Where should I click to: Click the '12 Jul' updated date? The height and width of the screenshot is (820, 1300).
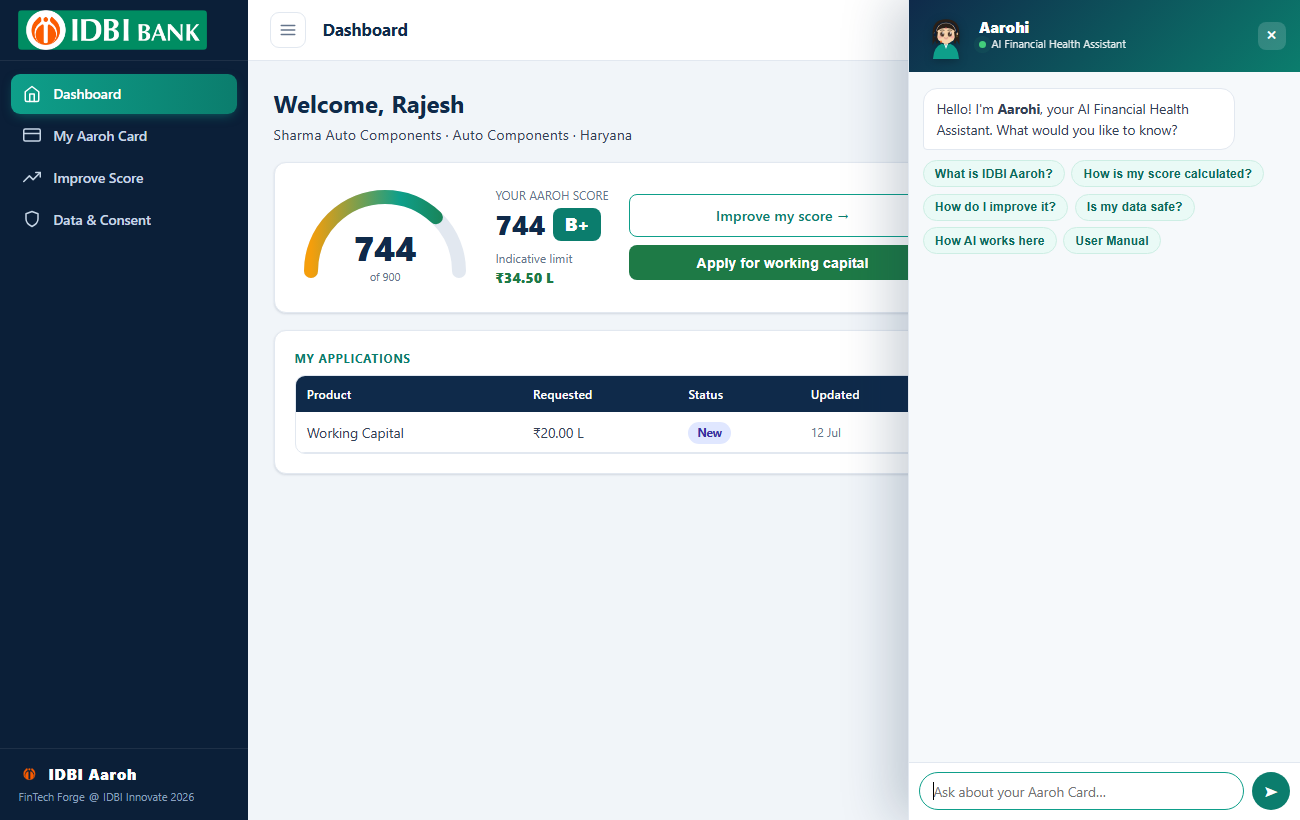826,433
